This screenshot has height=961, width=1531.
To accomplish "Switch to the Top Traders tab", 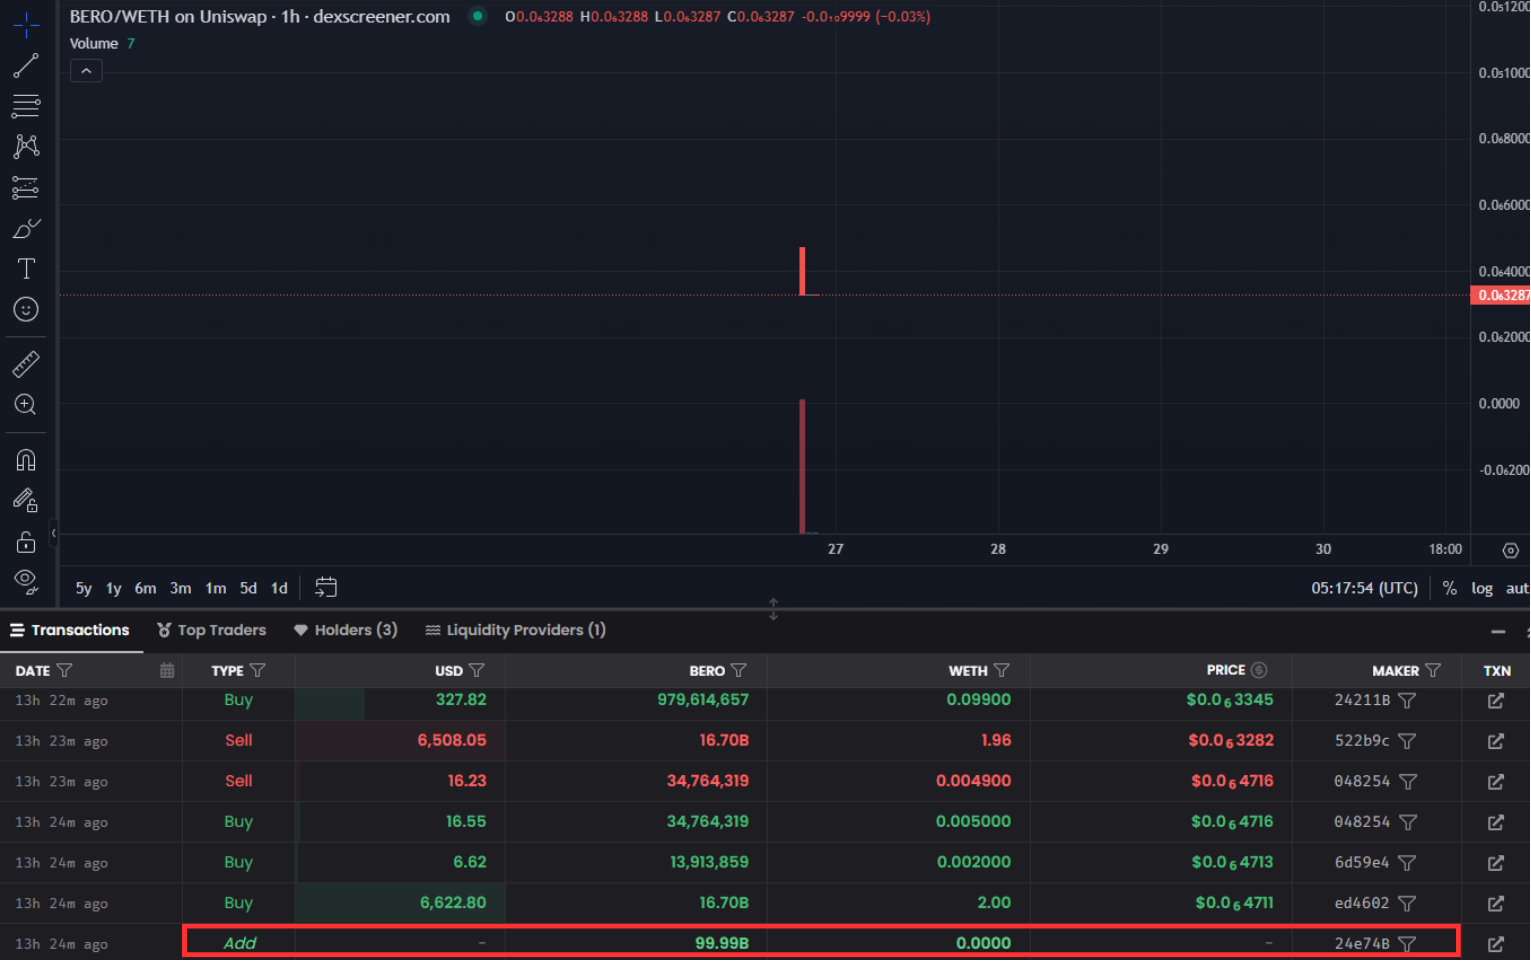I will [212, 630].
